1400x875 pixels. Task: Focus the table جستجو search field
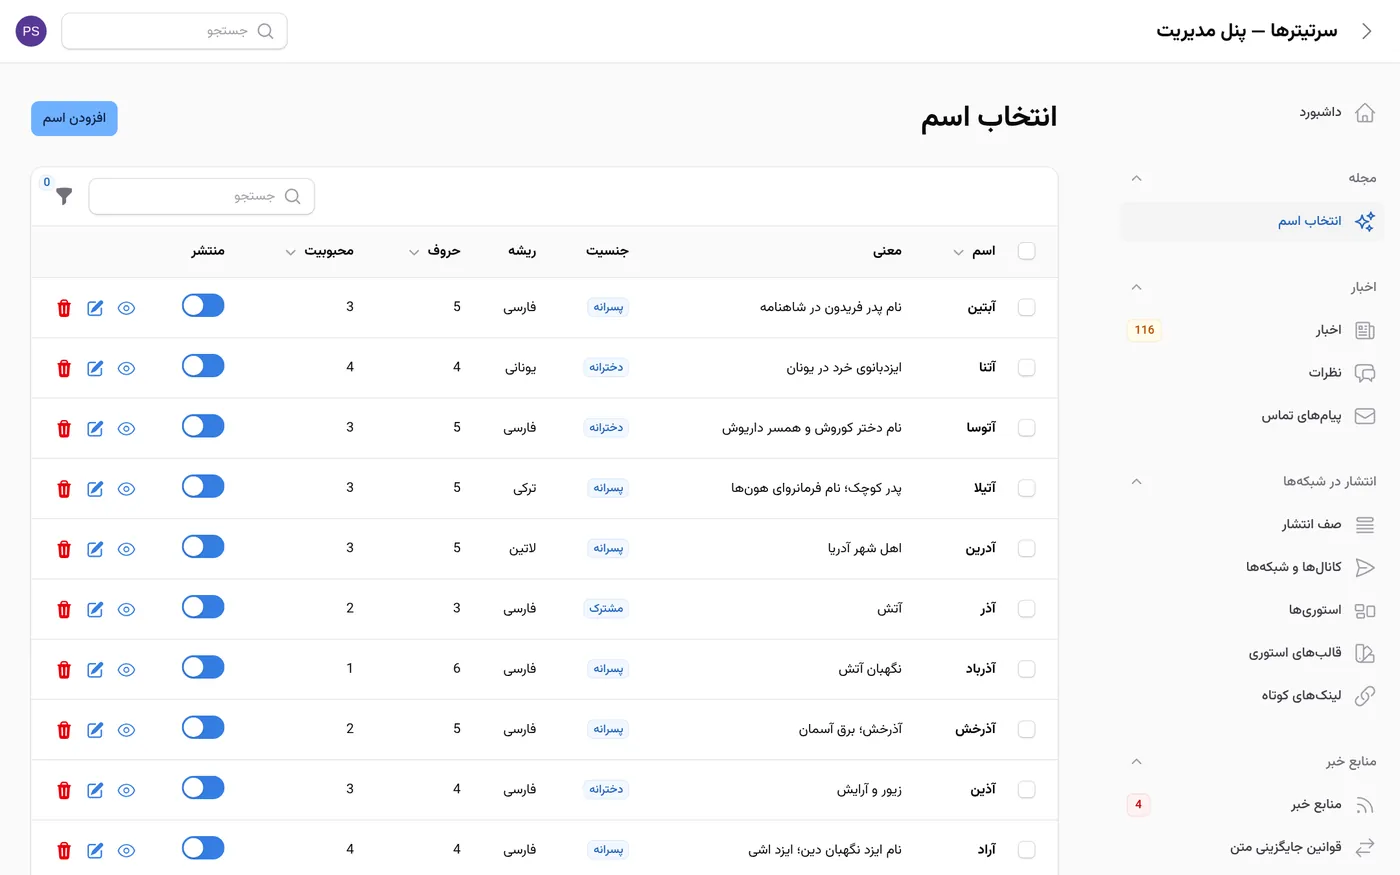pyautogui.click(x=201, y=196)
